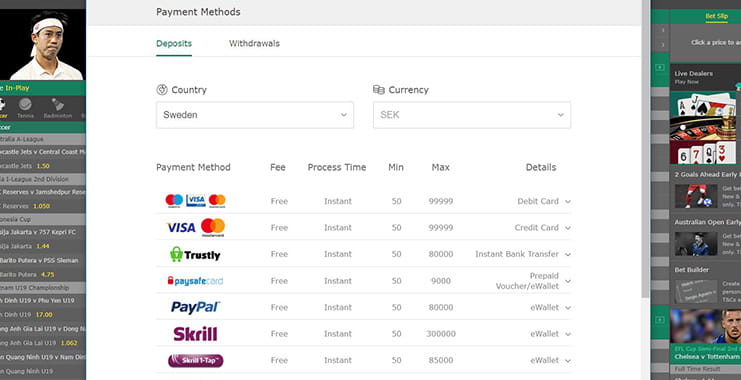The height and width of the screenshot is (380, 741).
Task: Click the PayPal logo
Action: pyautogui.click(x=195, y=307)
